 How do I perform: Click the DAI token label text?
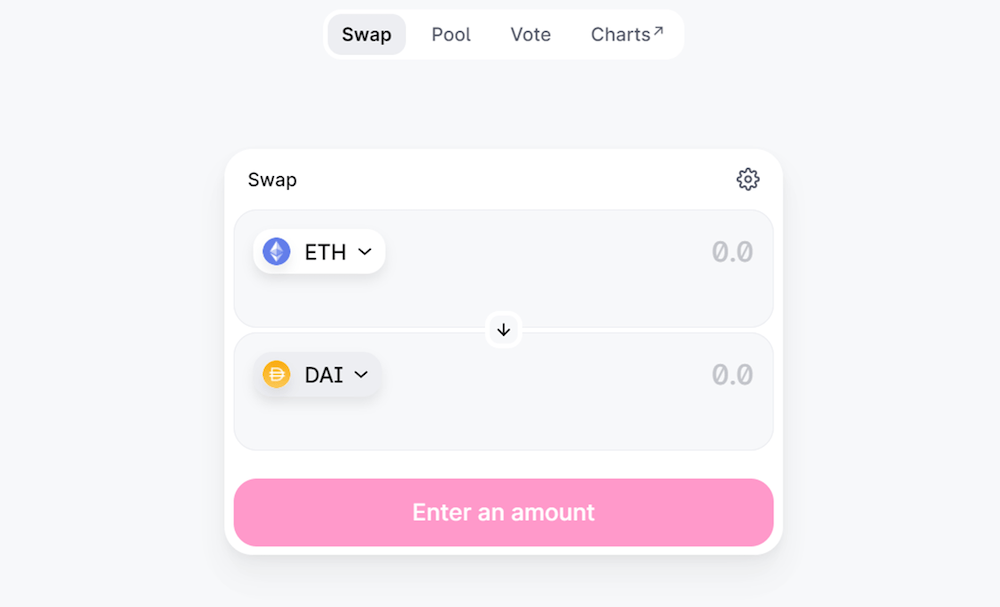[324, 375]
